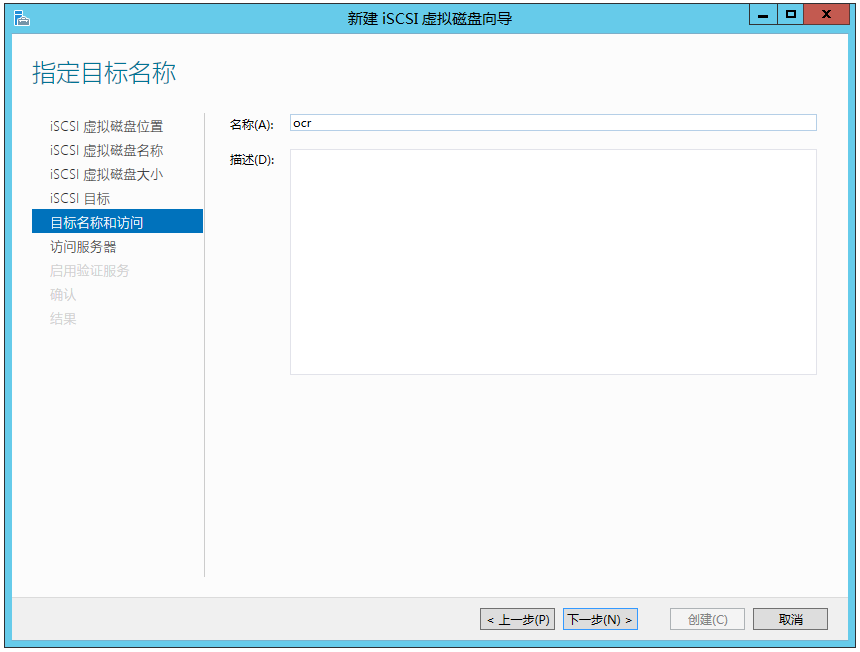
Task: Click the greyed-out 创建(C) button
Action: [x=707, y=619]
